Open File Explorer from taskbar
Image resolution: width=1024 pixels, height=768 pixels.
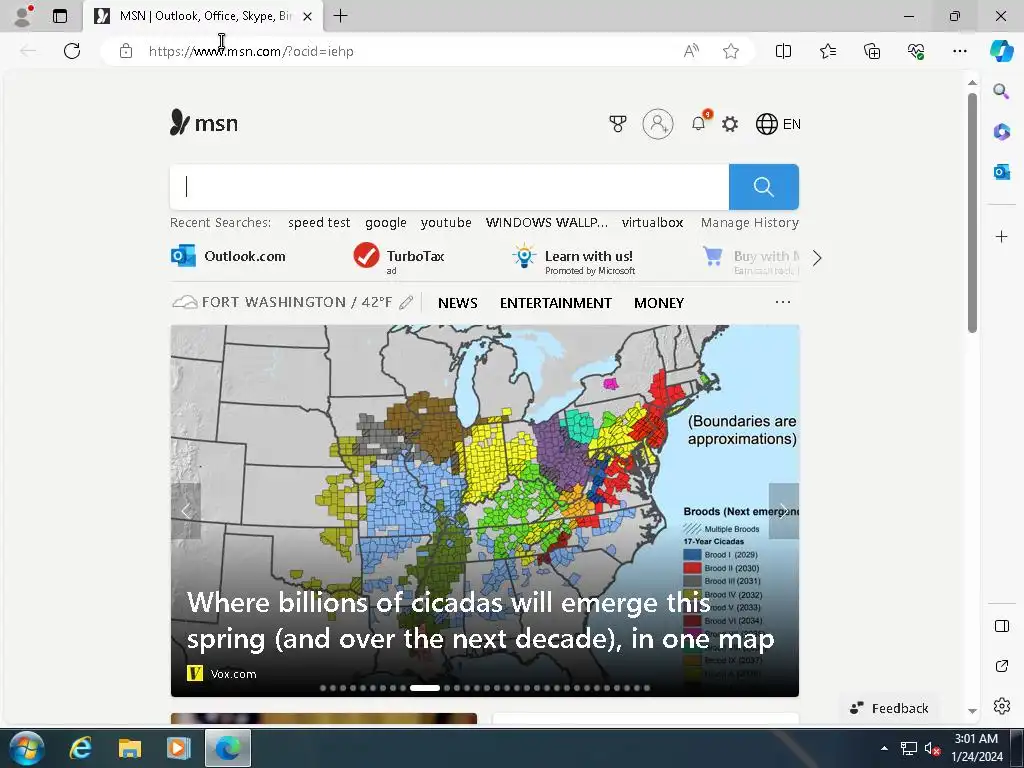pyautogui.click(x=129, y=748)
